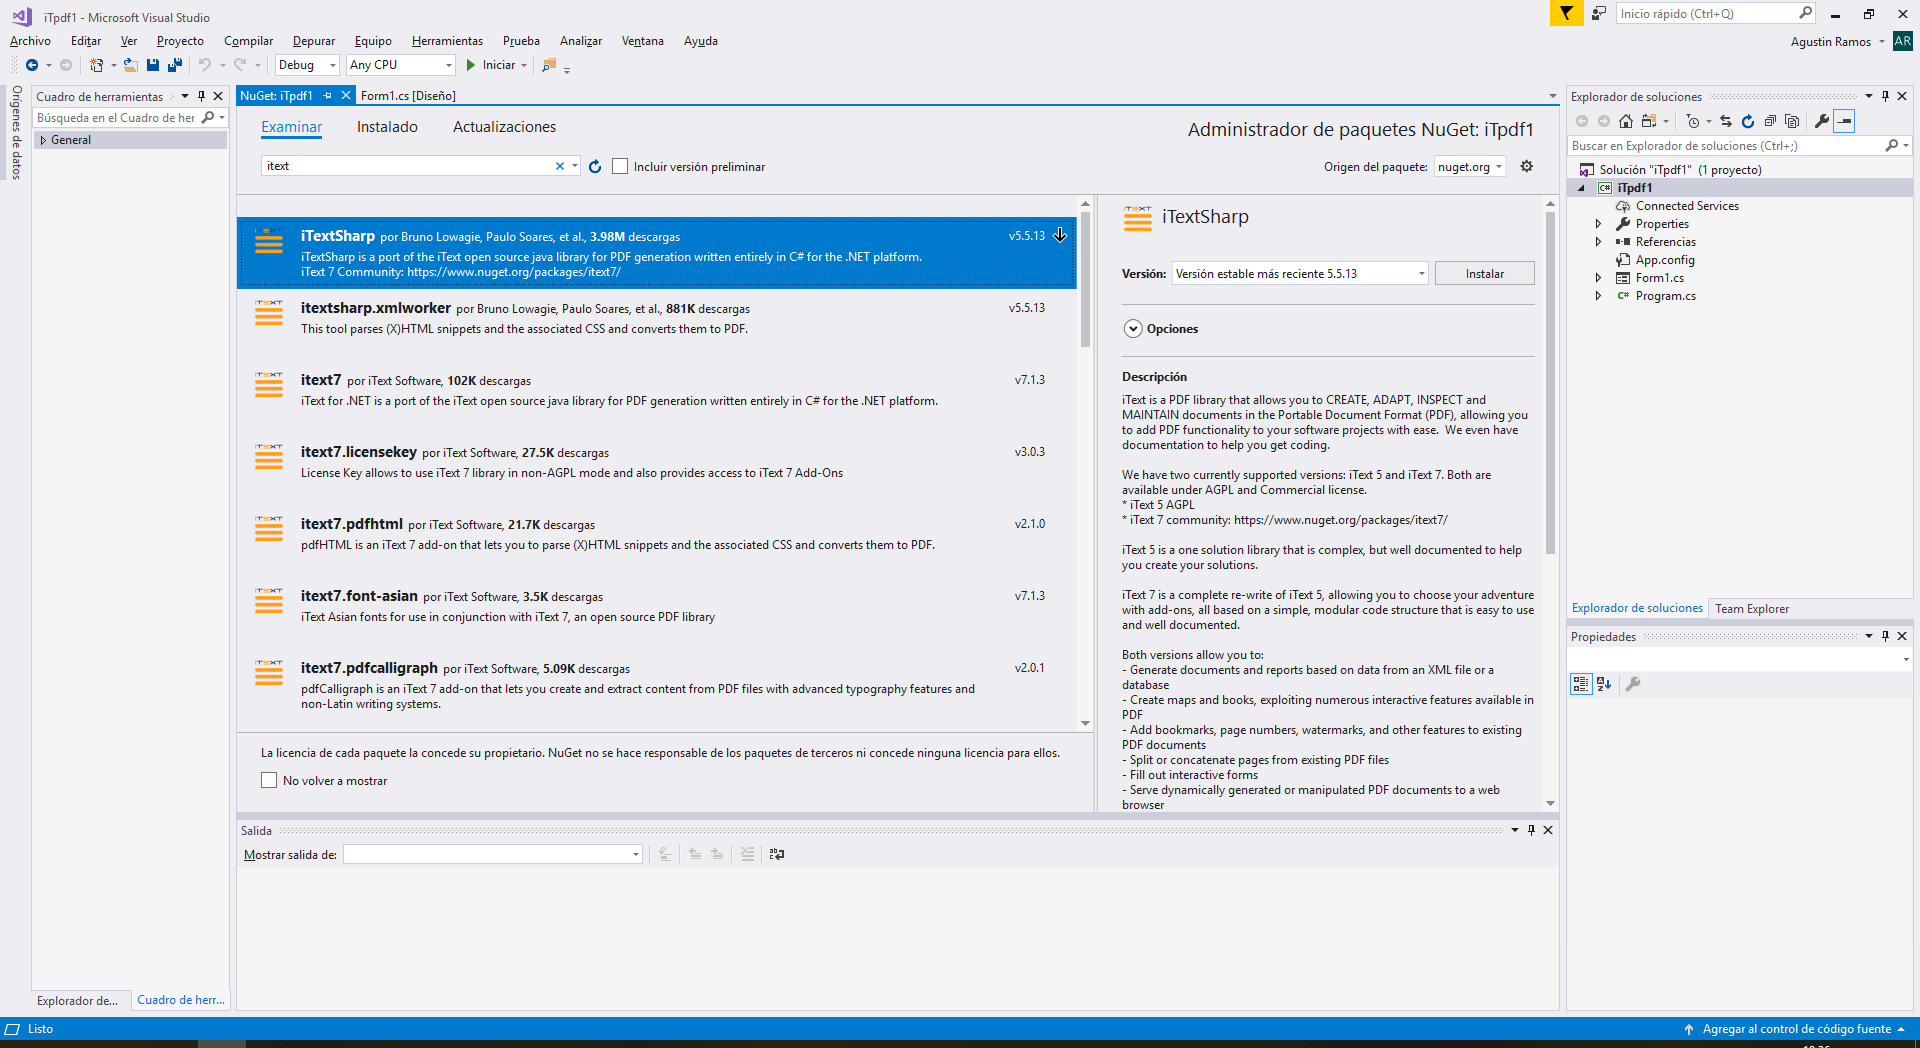Image resolution: width=1920 pixels, height=1048 pixels.
Task: Open the Herramientas menu
Action: click(x=447, y=41)
